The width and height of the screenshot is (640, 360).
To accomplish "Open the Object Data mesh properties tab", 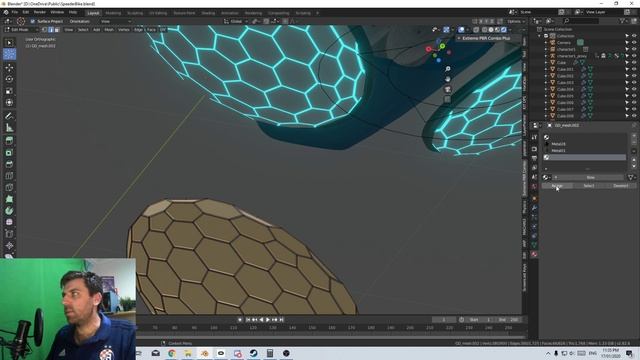I will [534, 245].
